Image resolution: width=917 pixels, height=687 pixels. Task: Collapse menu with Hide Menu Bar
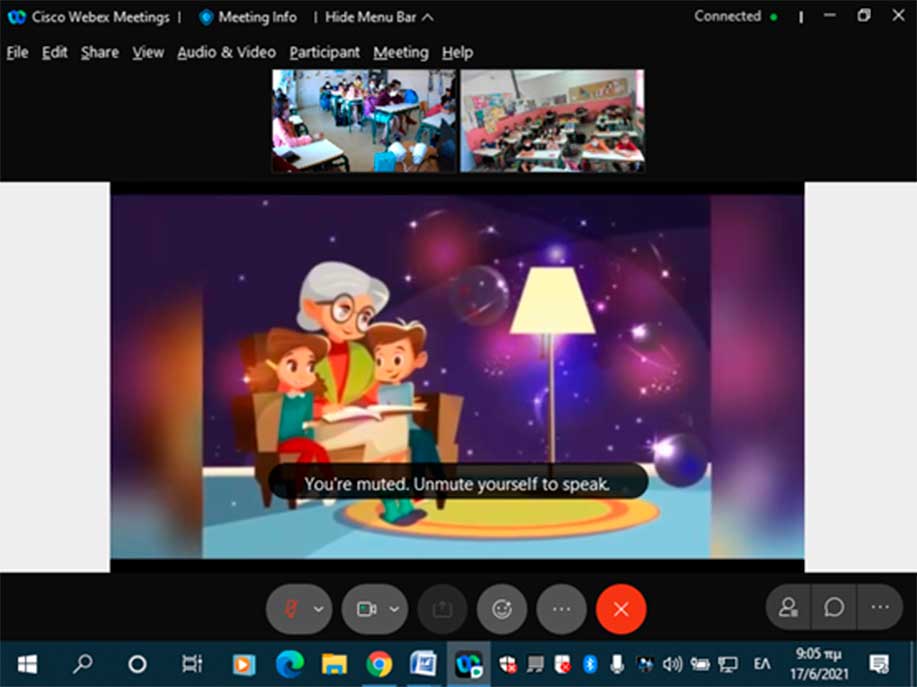(x=379, y=17)
